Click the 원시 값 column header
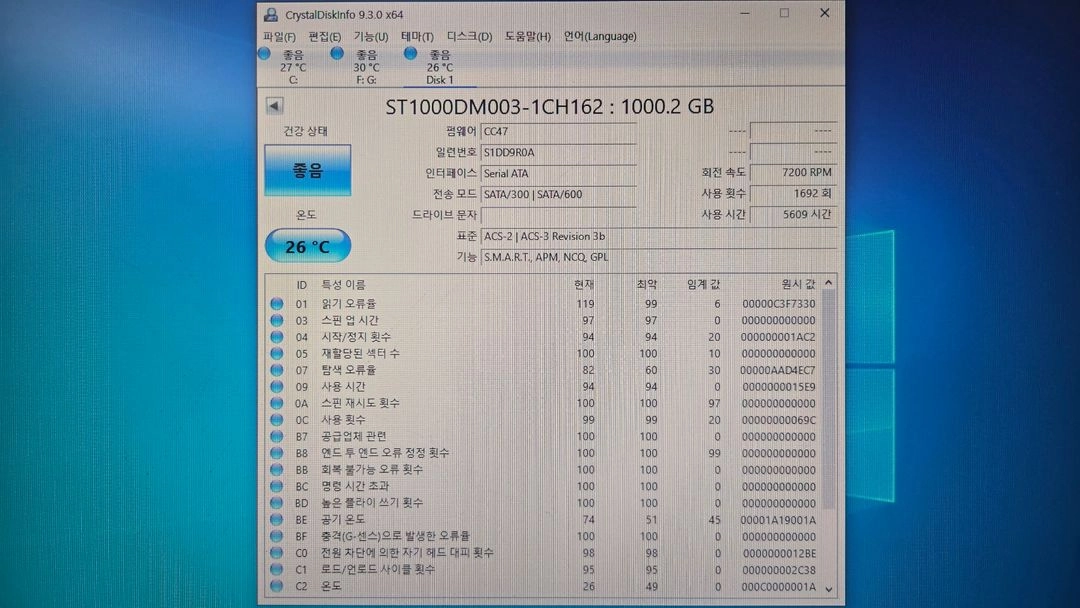The height and width of the screenshot is (608, 1080). 798,284
